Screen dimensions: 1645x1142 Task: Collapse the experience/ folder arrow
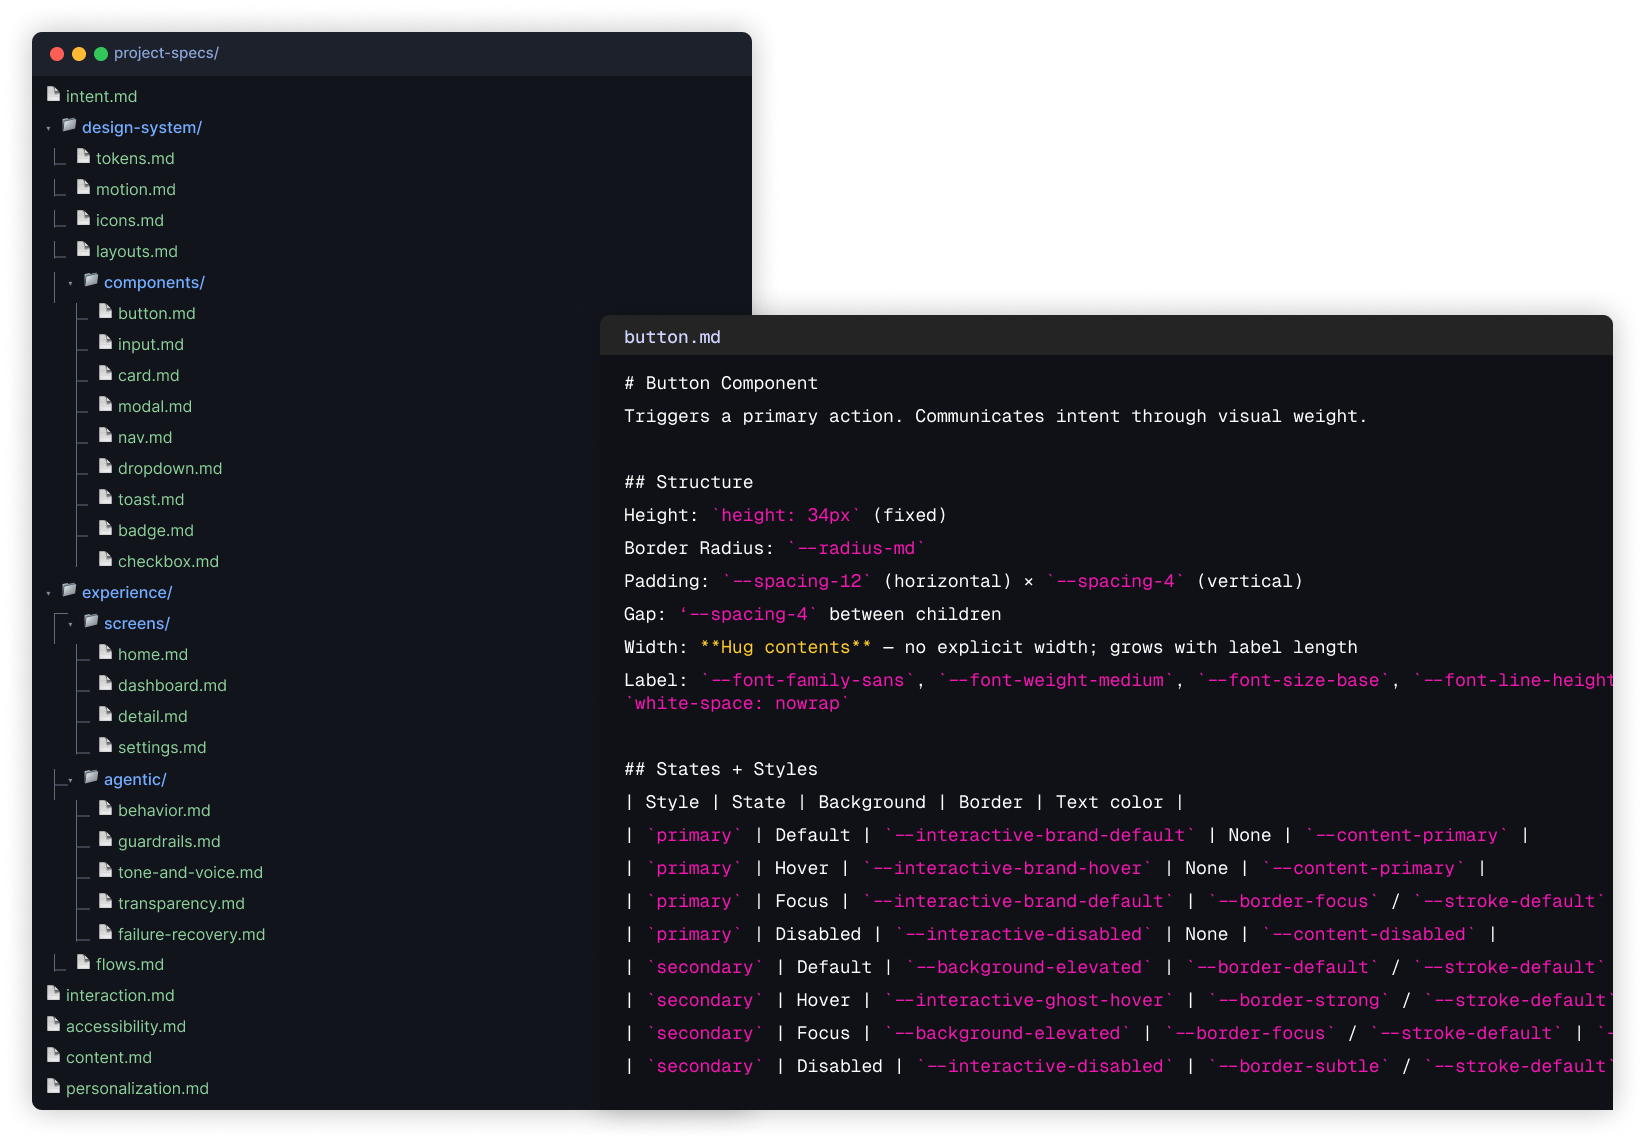tap(48, 594)
